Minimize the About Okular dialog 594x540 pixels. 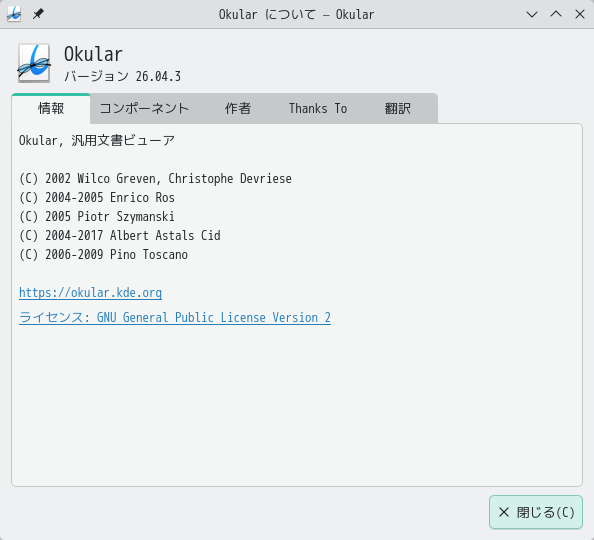pos(532,14)
